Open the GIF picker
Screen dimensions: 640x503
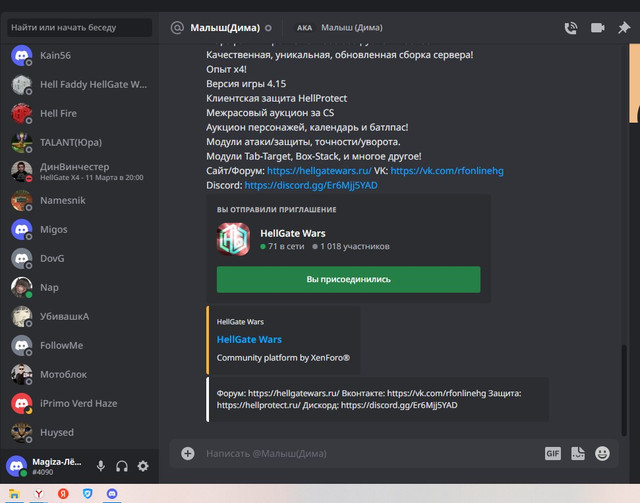click(x=553, y=453)
